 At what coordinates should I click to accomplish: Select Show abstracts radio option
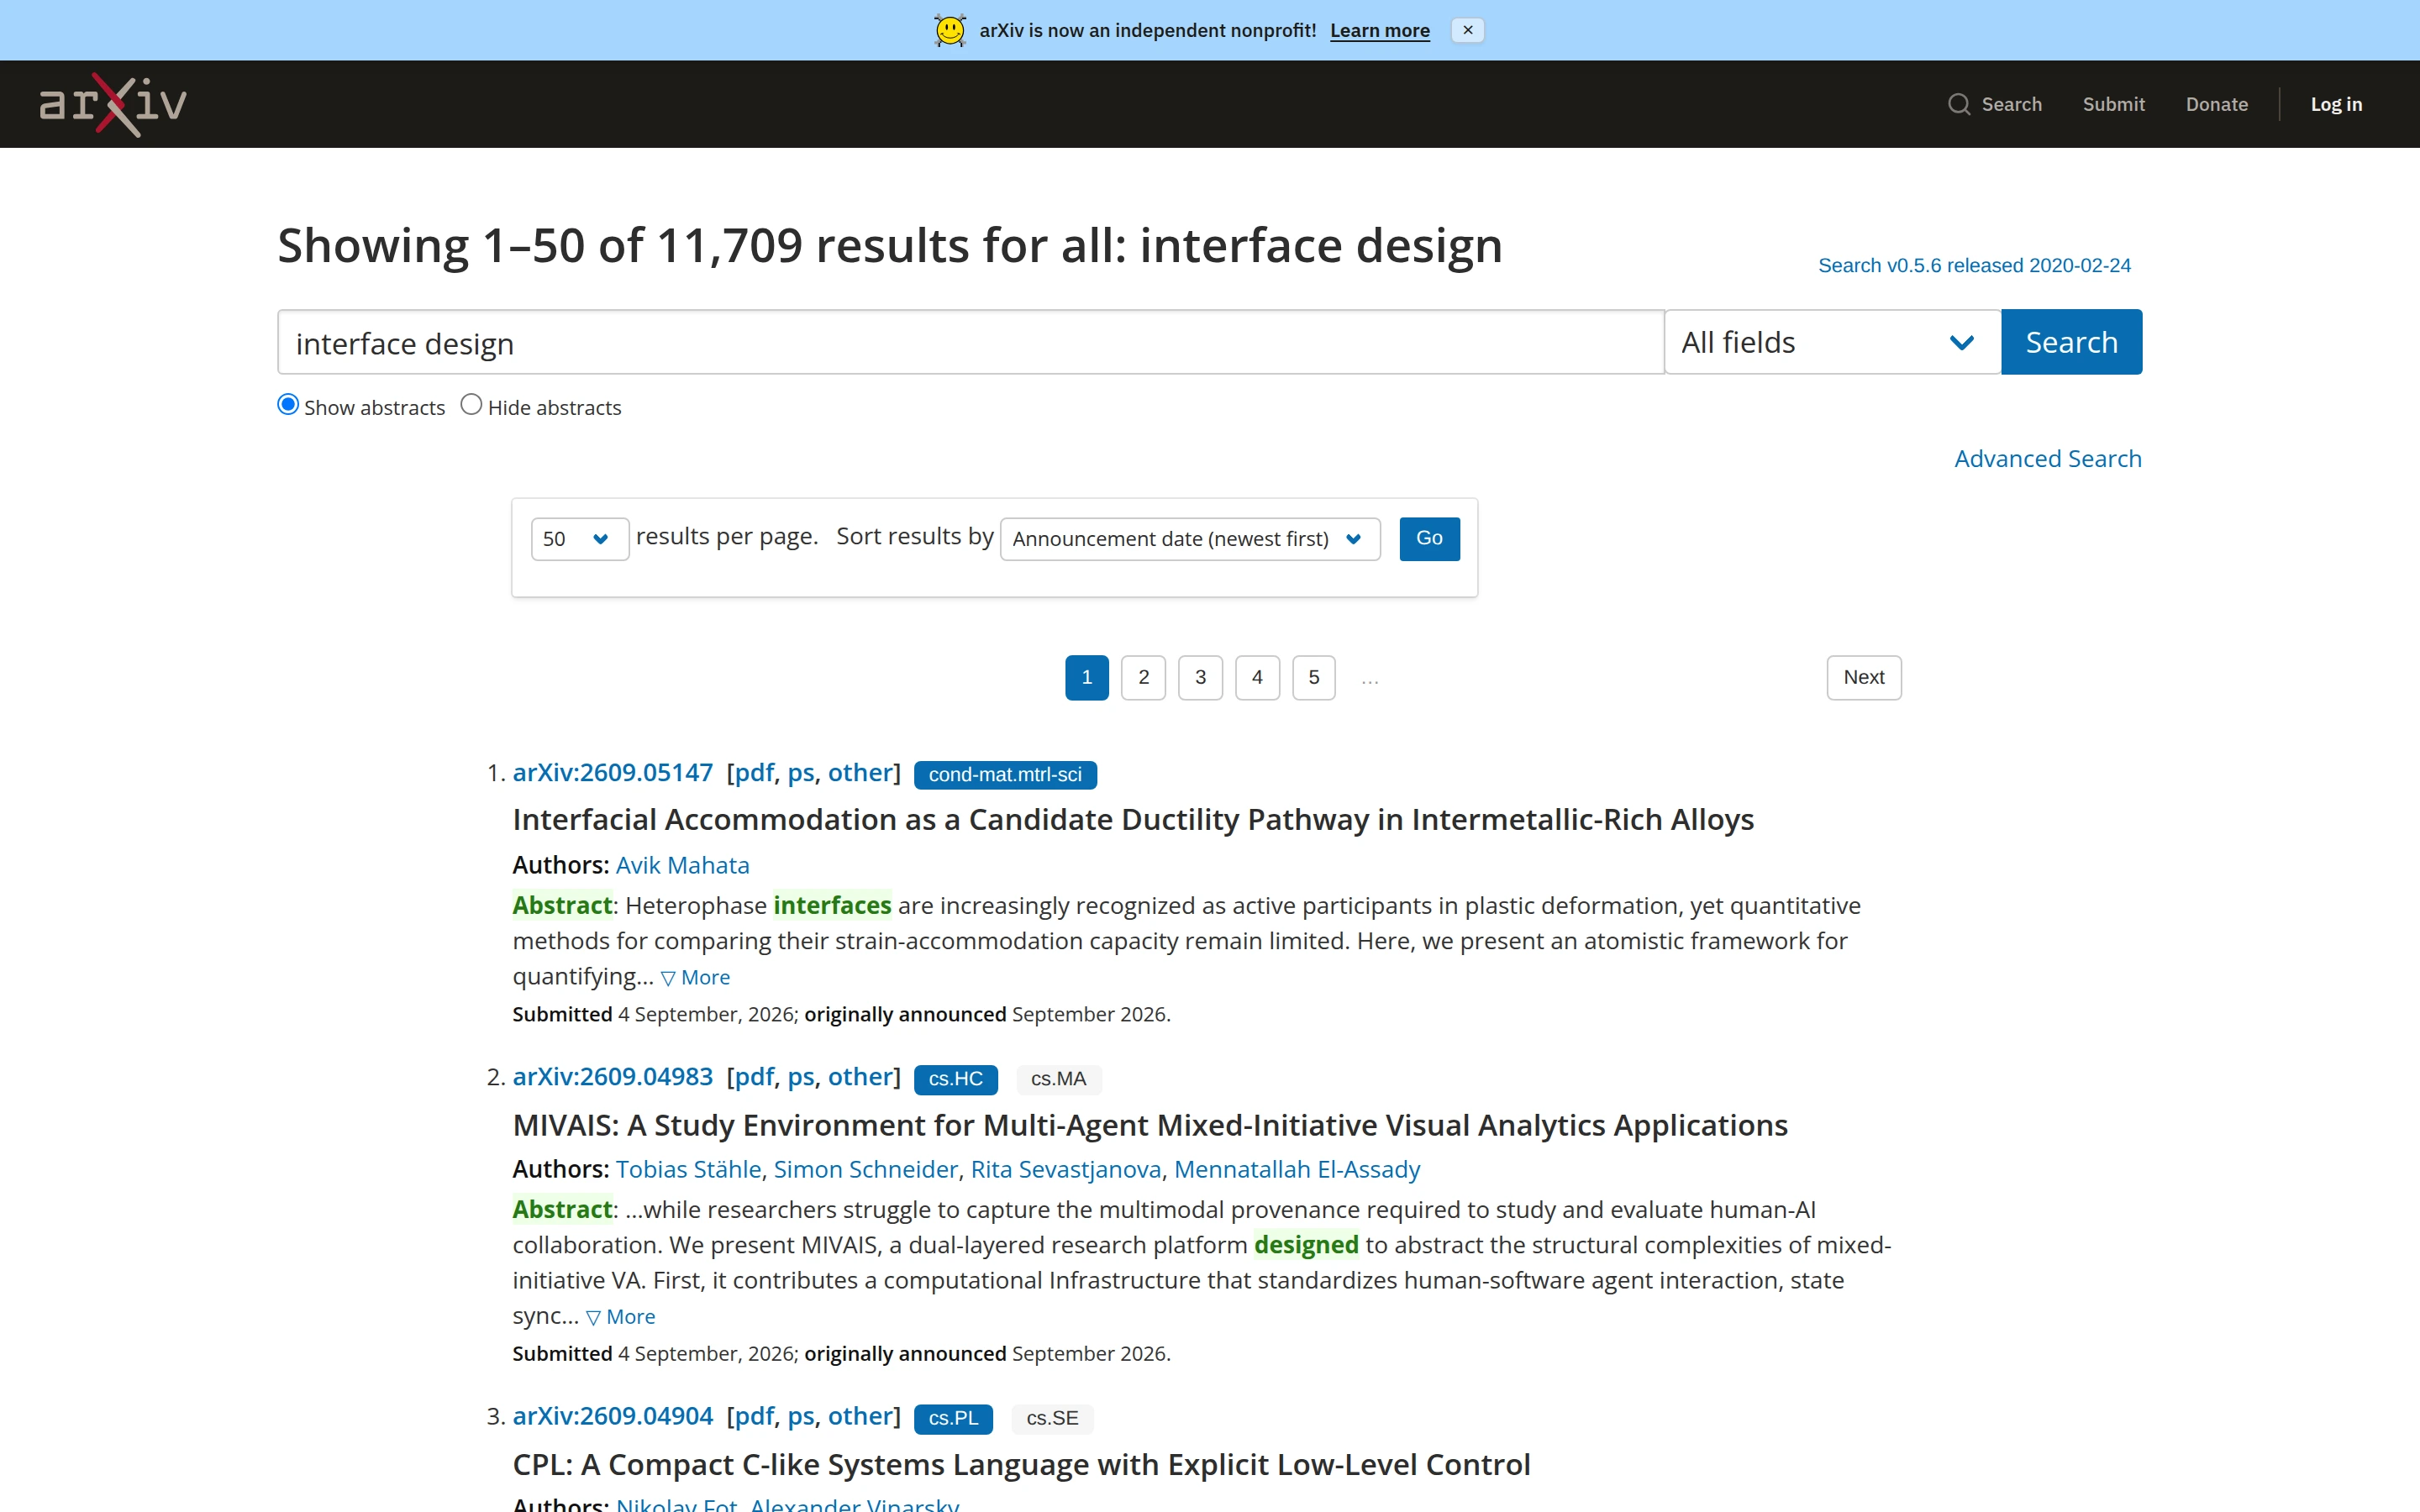click(x=288, y=405)
